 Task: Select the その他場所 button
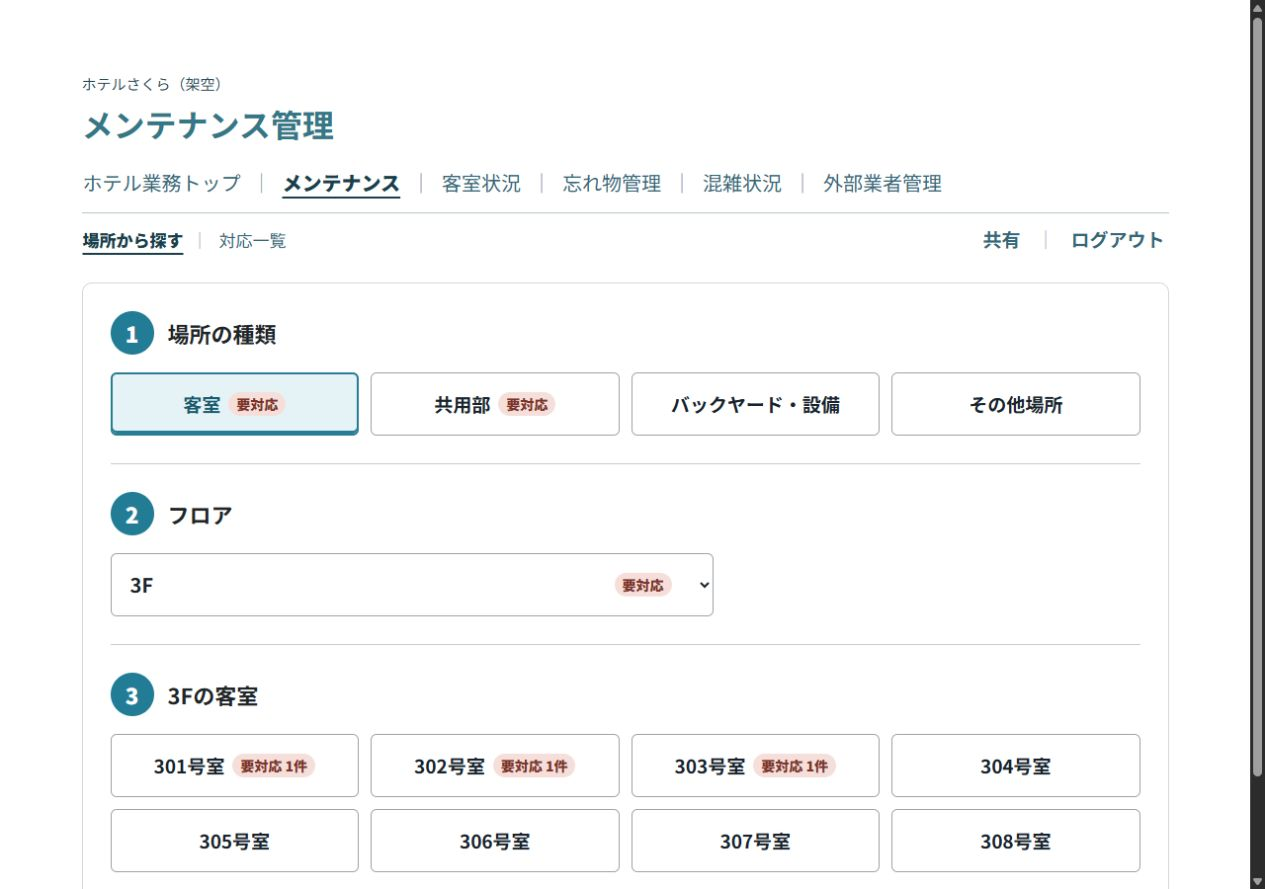click(1016, 404)
